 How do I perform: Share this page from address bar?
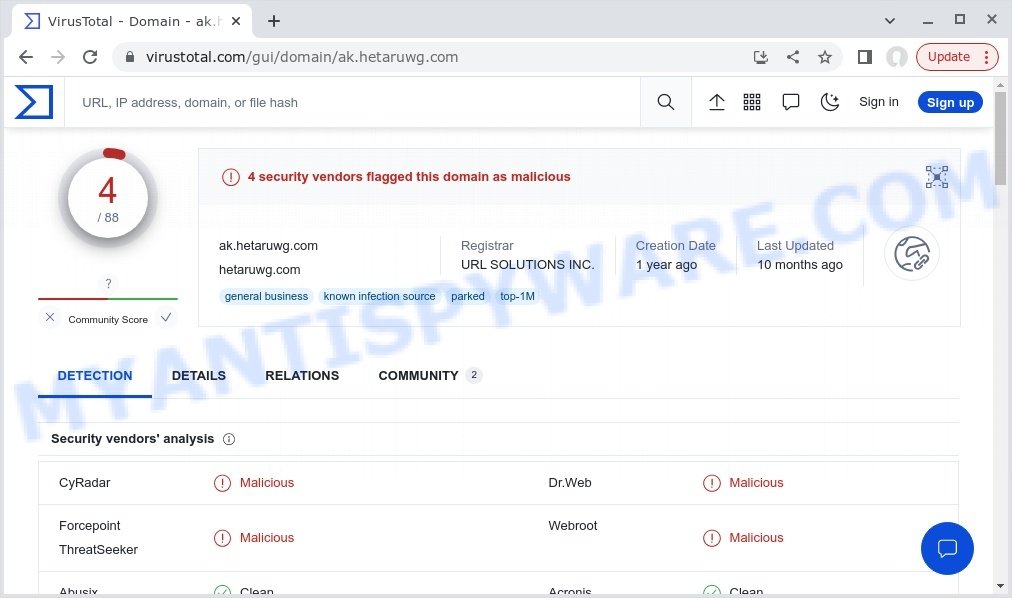tap(793, 57)
